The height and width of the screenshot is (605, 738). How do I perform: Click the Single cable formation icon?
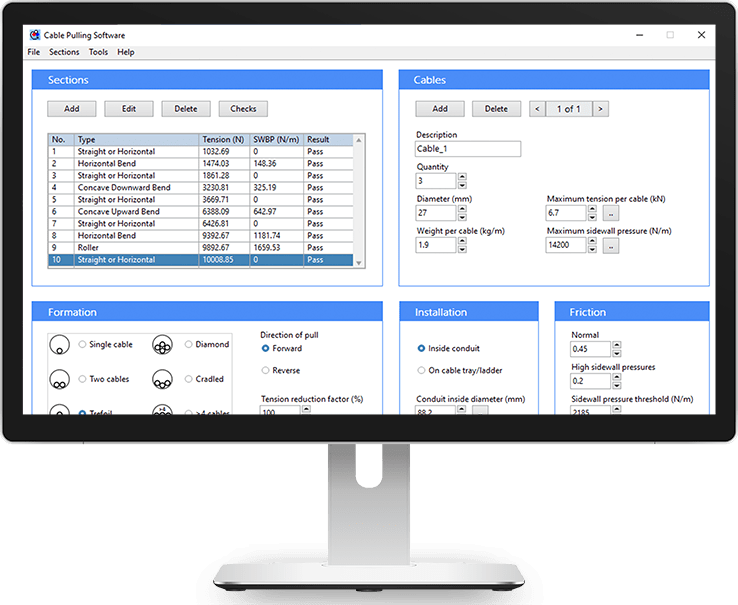point(60,345)
